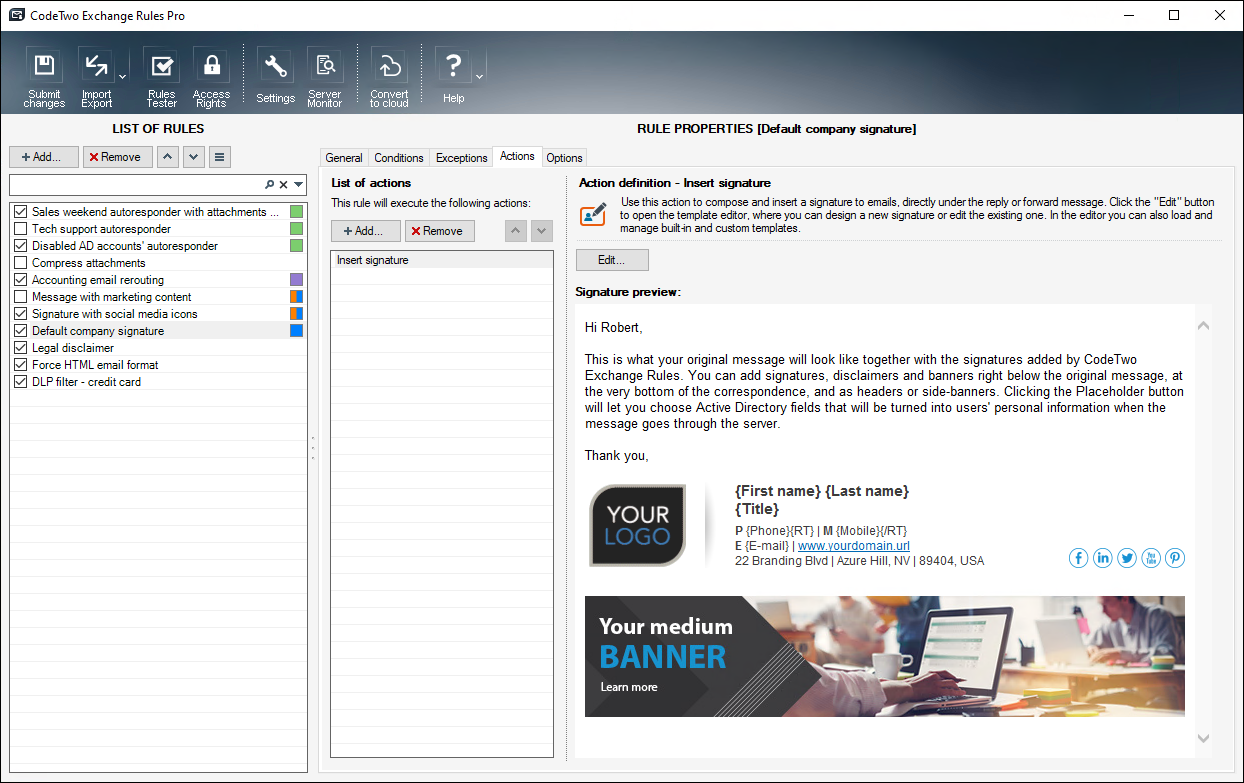Toggle Sales weekend autoresponder checkbox
This screenshot has width=1244, height=783.
coord(21,212)
